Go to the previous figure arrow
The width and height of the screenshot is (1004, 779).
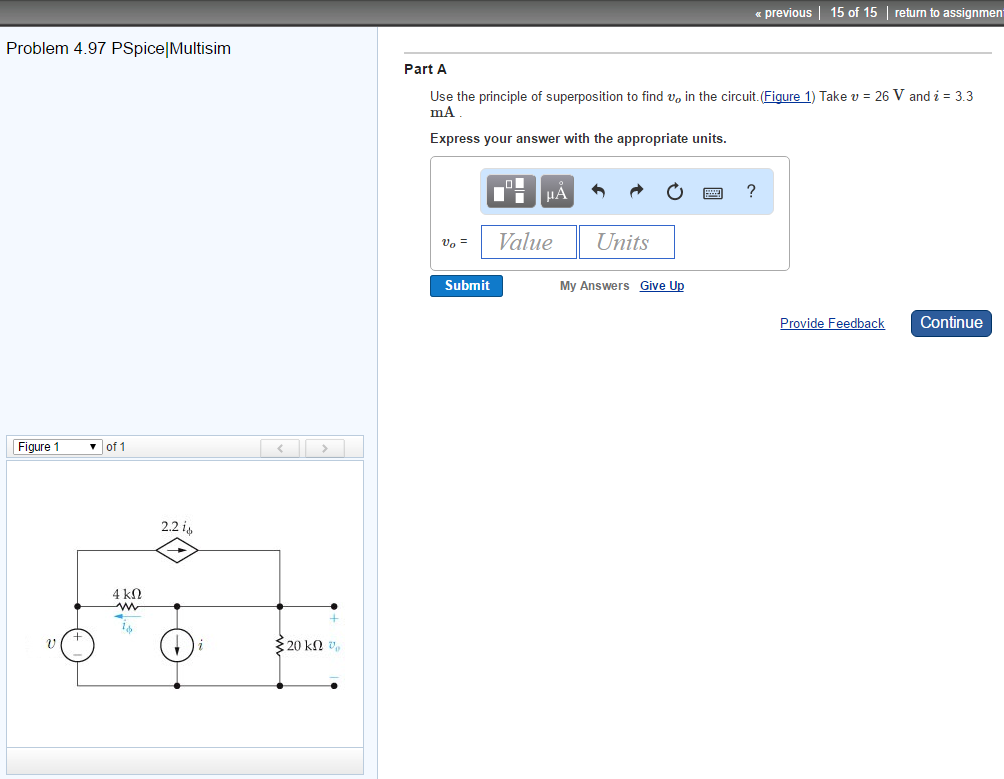pyautogui.click(x=280, y=448)
